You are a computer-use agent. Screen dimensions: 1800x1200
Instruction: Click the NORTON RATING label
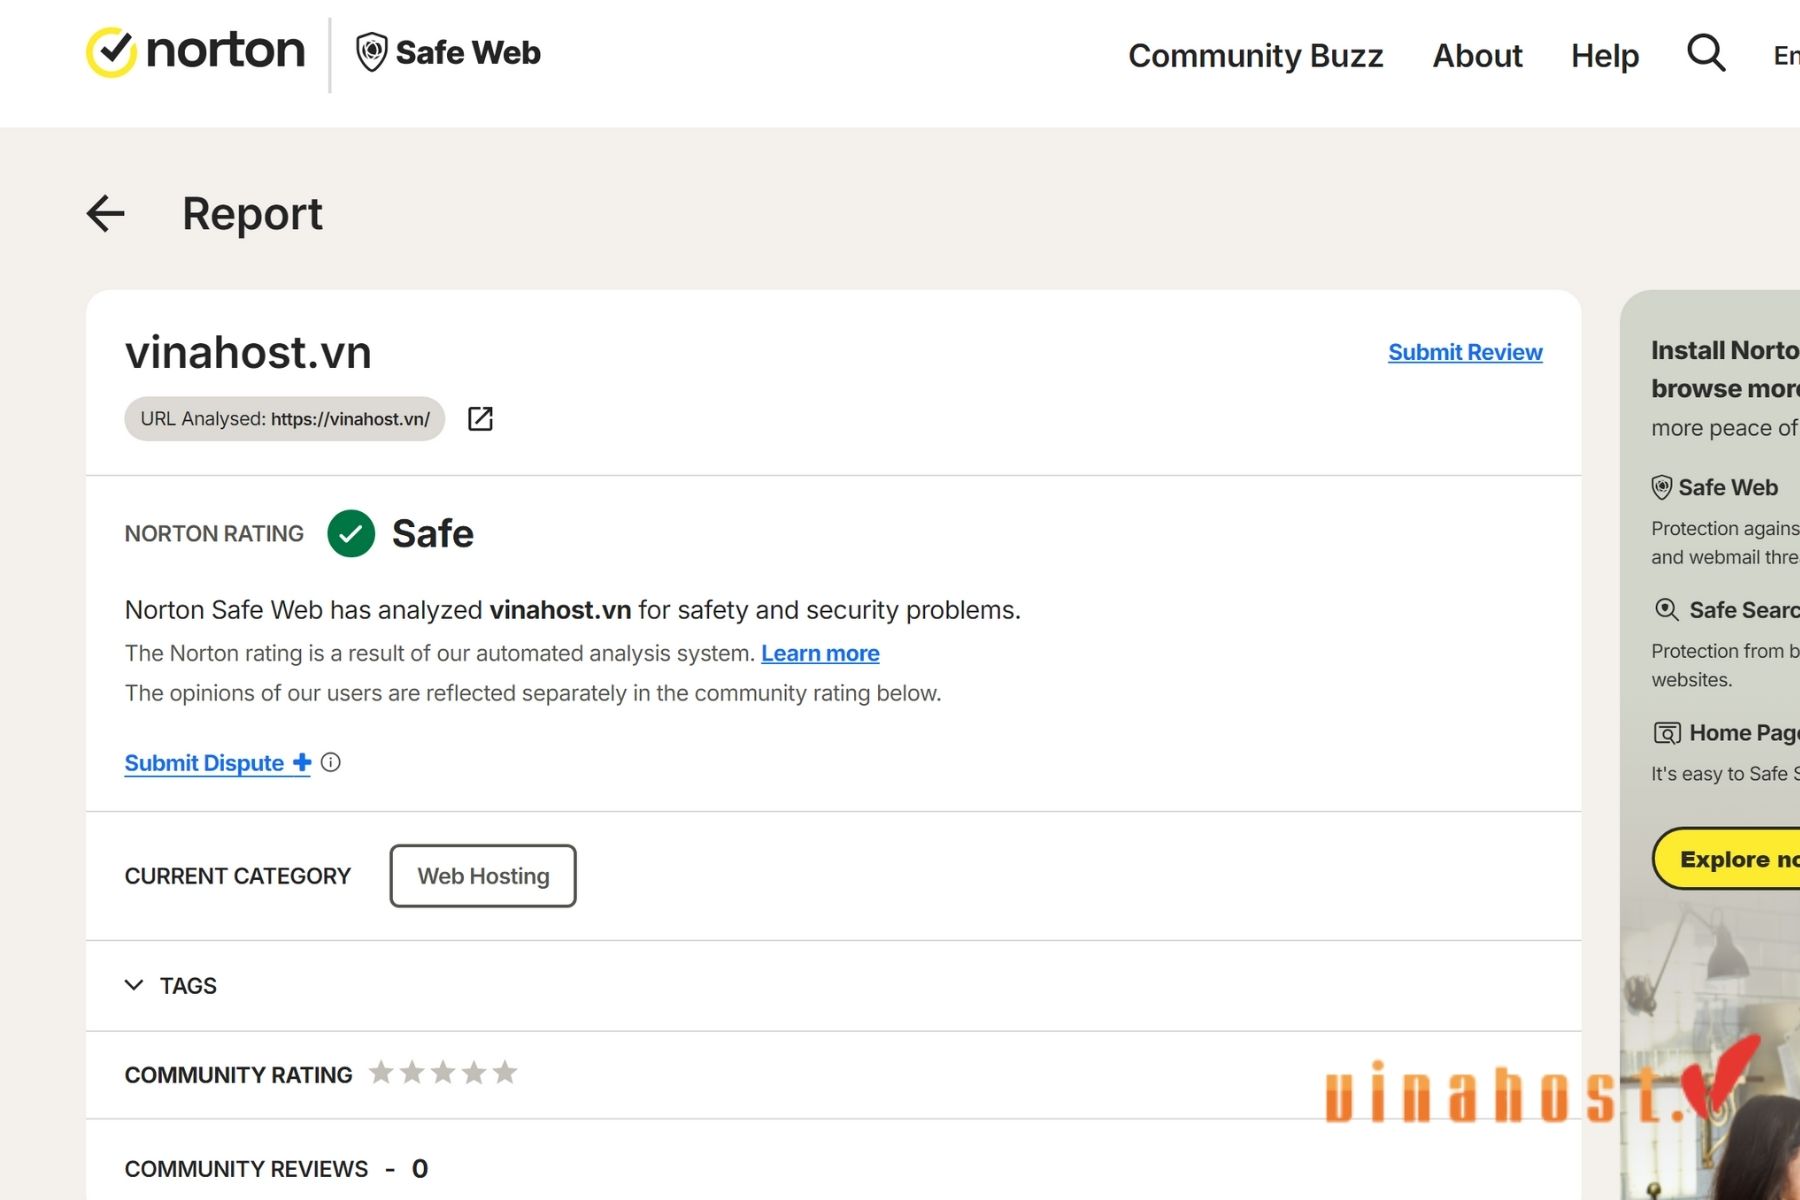214,534
